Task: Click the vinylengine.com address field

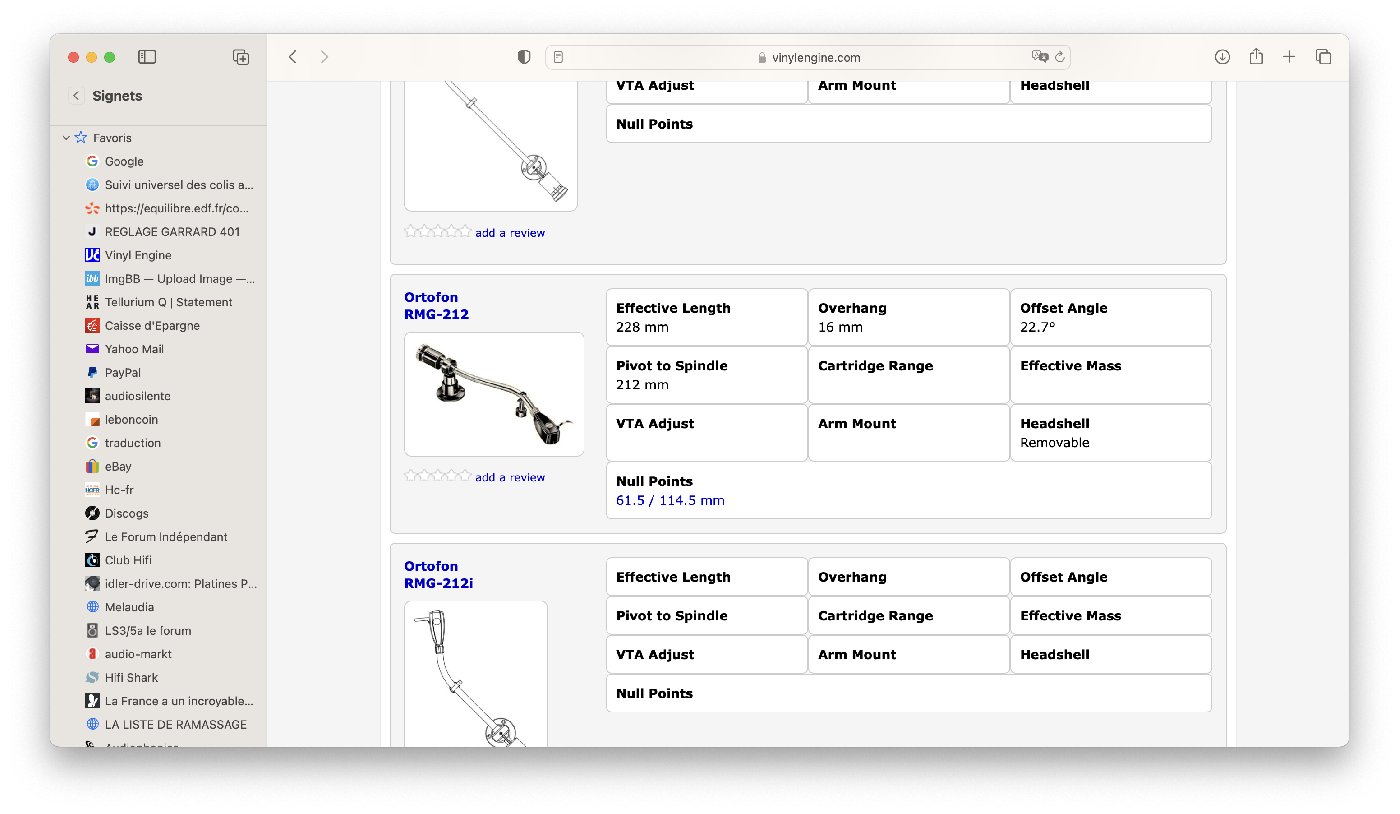Action: click(808, 57)
